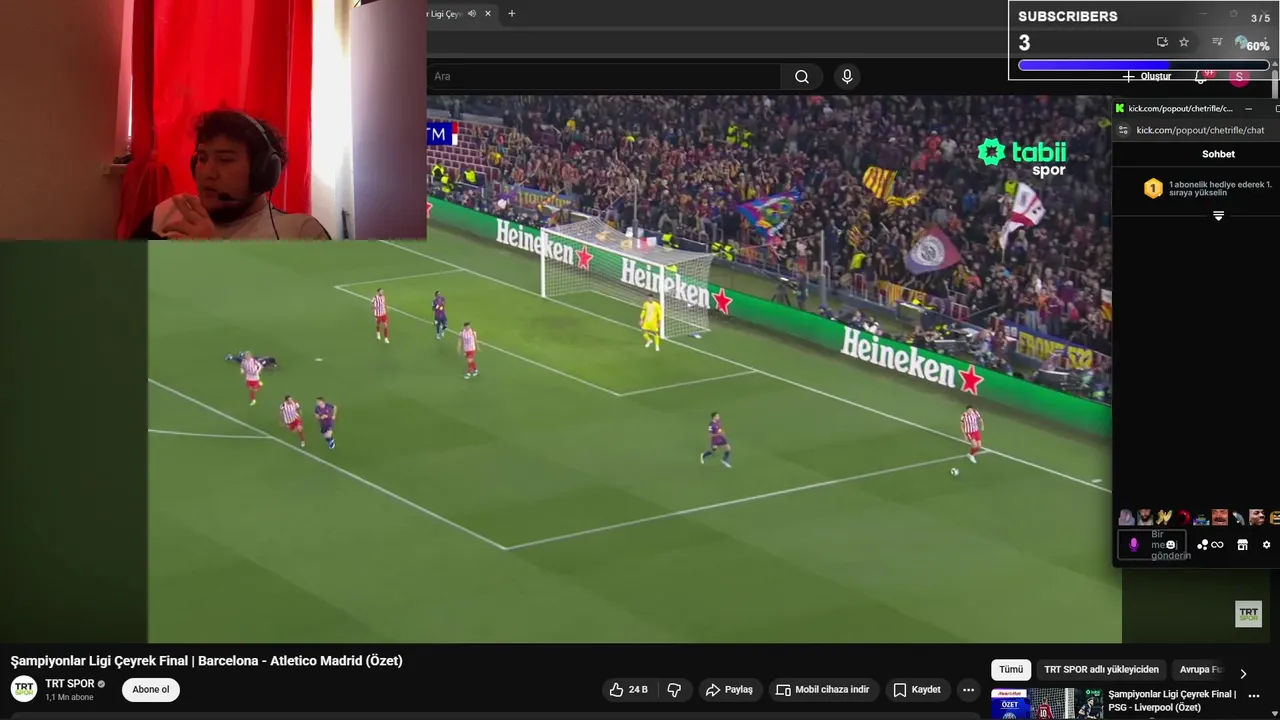Focus the YouTube Ara search field
Viewport: 1280px width, 720px height.
pos(604,77)
